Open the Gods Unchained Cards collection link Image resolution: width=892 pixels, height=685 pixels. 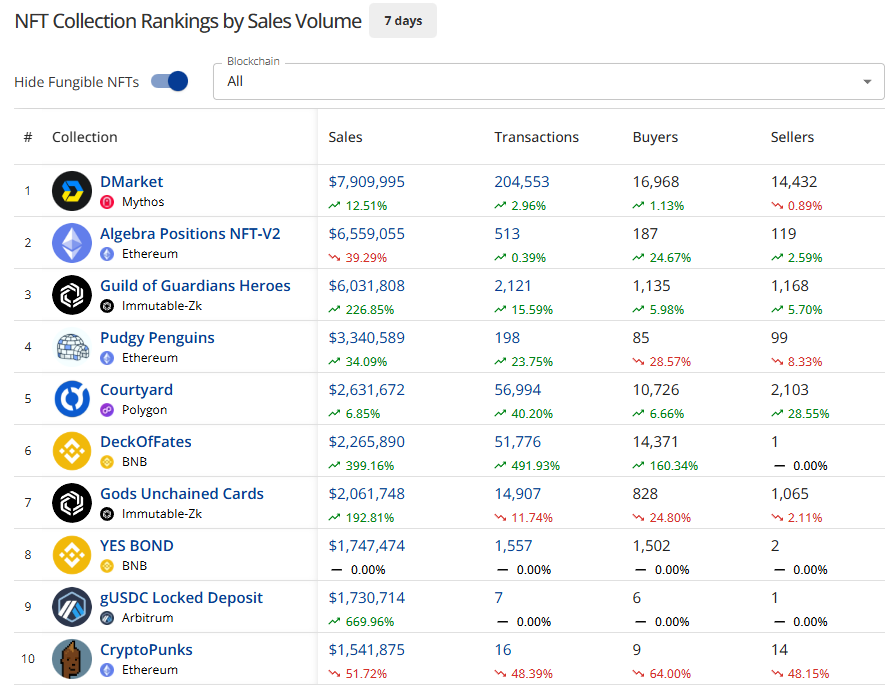pos(182,494)
